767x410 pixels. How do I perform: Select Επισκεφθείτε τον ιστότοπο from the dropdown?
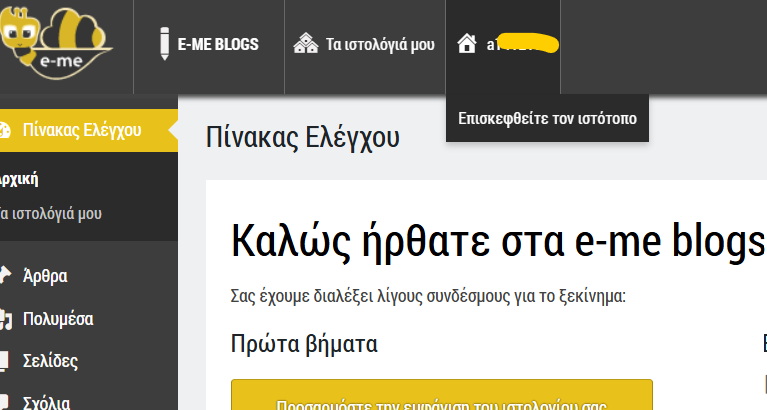(x=547, y=118)
